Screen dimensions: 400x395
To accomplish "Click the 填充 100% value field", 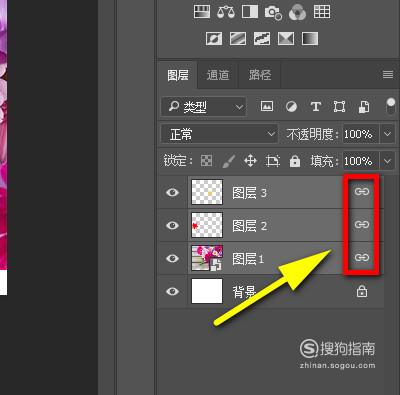I will coord(360,161).
